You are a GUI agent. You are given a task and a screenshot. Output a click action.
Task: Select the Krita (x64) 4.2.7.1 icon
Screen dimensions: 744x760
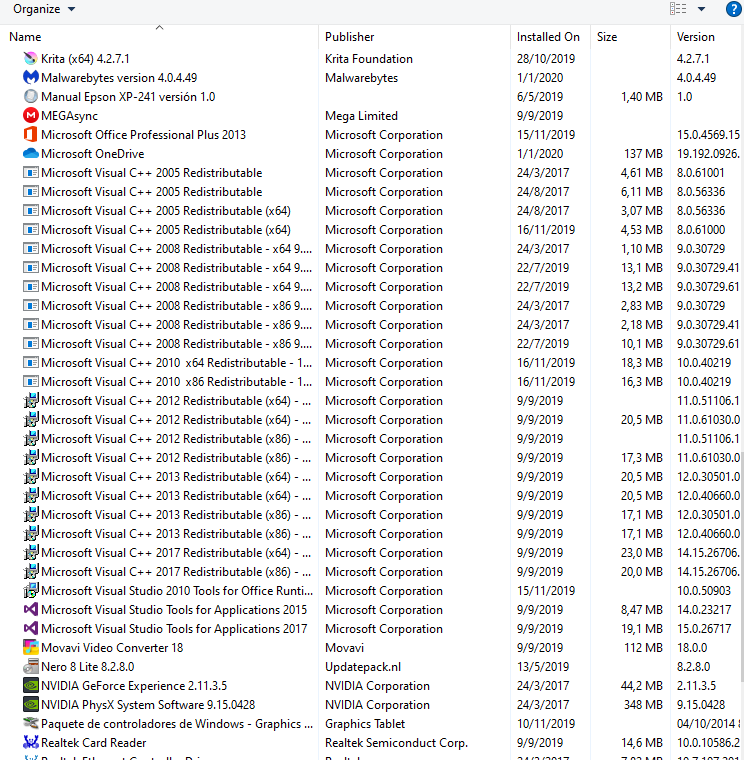[31, 59]
